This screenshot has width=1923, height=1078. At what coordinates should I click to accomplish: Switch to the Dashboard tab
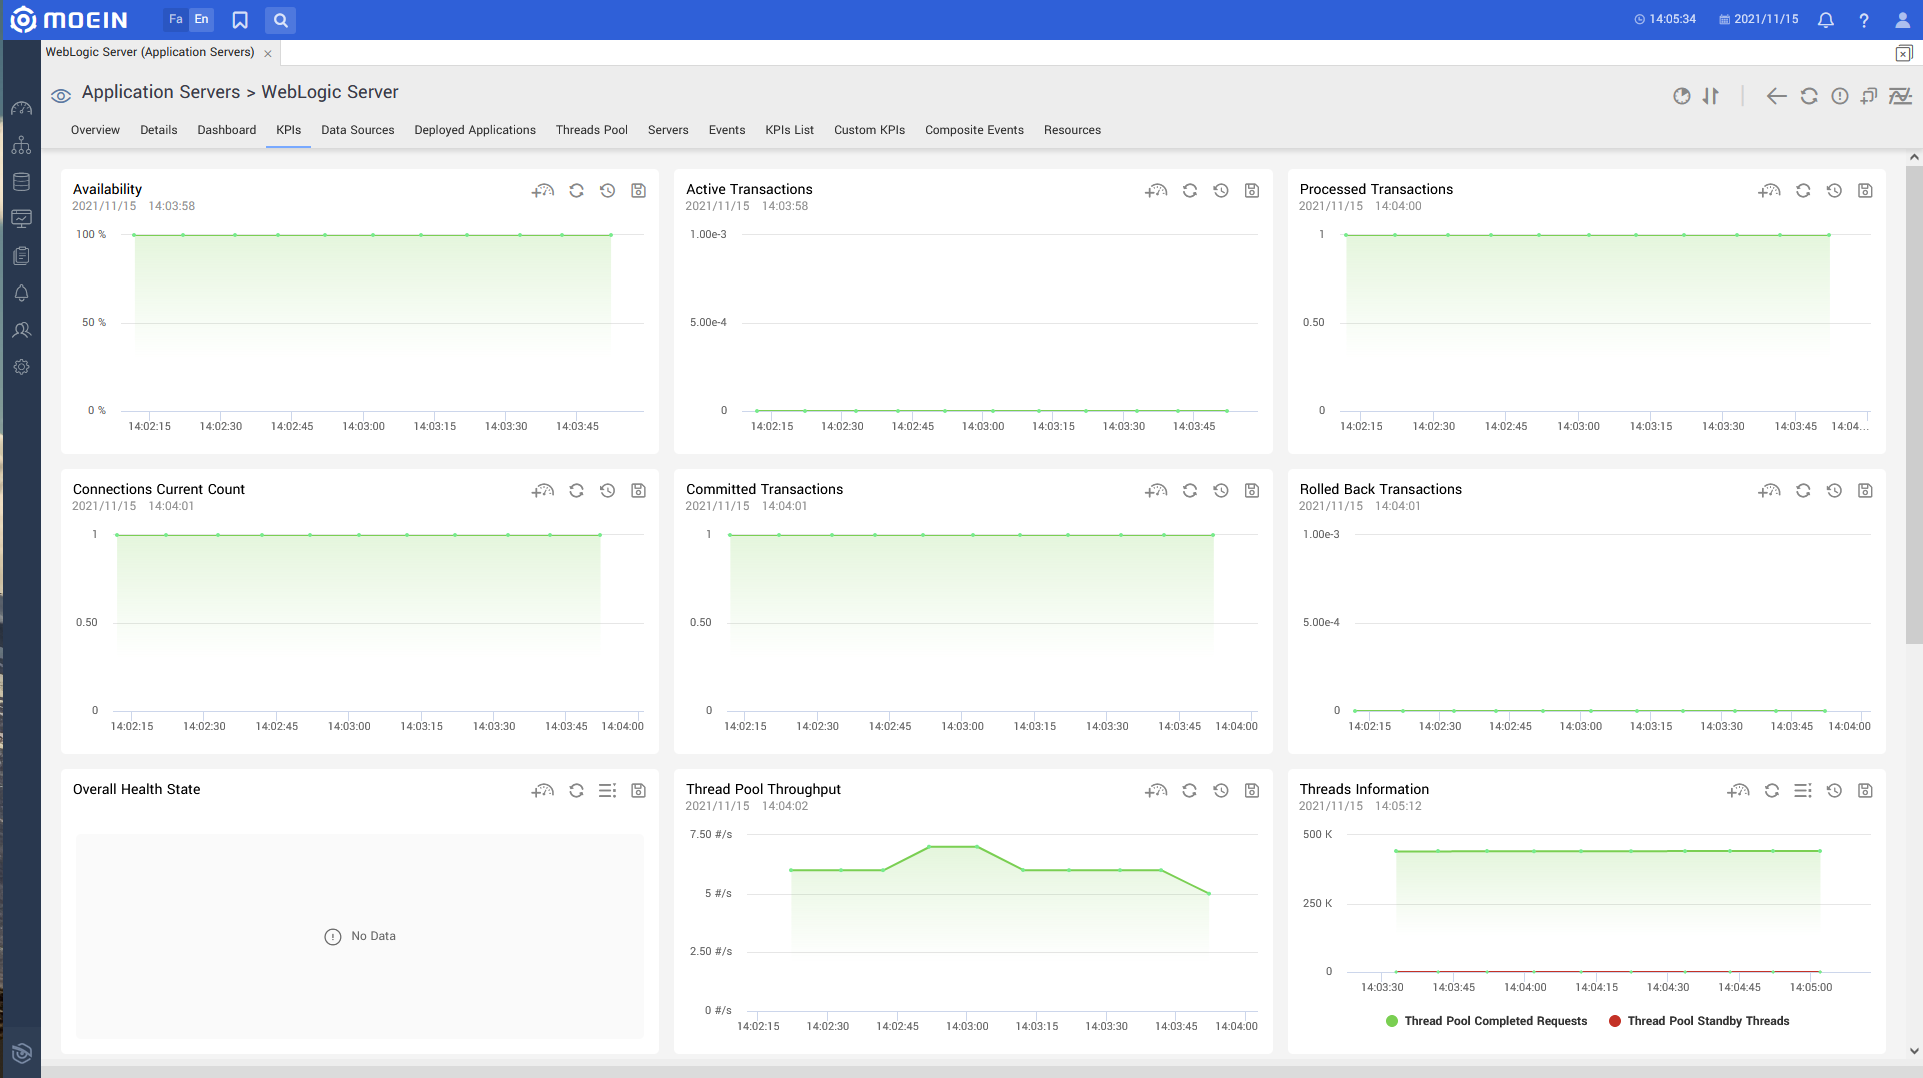[x=226, y=130]
